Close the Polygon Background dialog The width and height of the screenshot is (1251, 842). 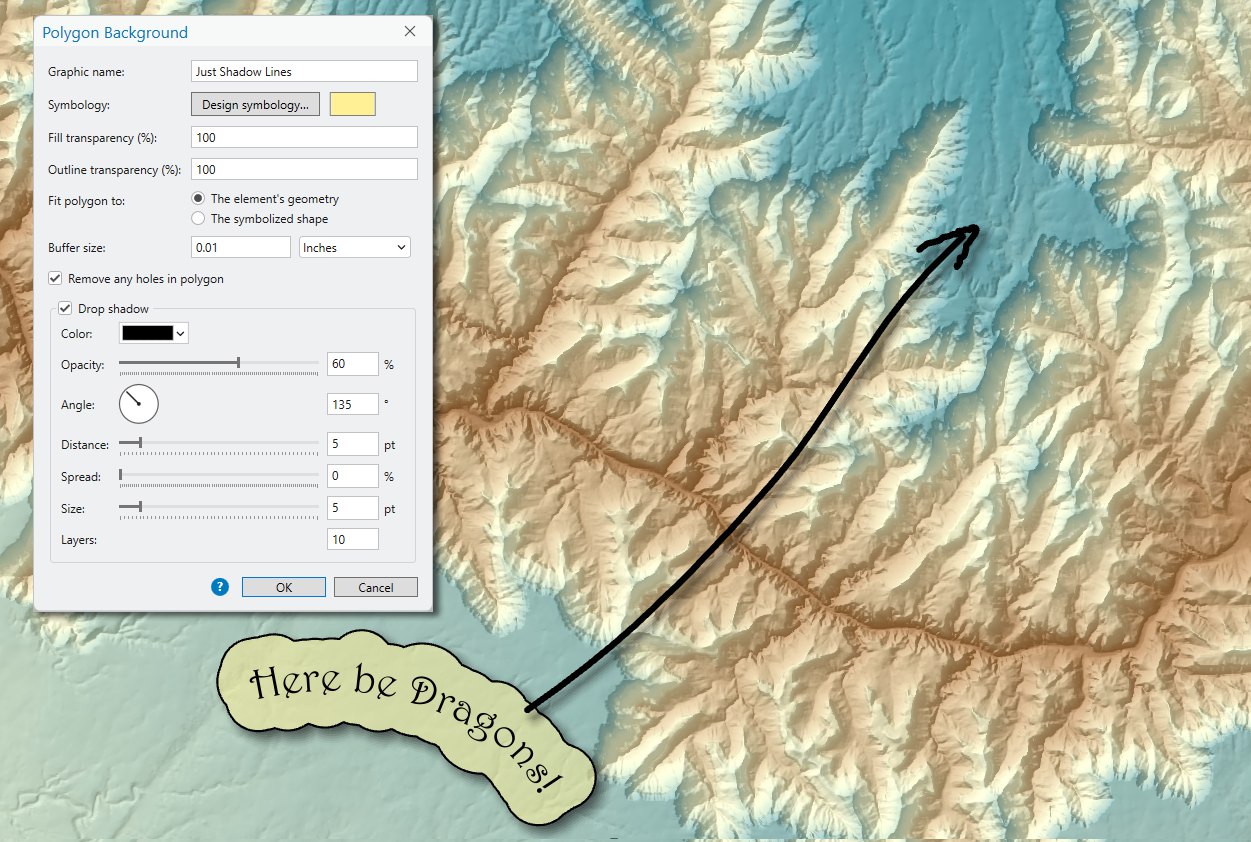tap(409, 32)
